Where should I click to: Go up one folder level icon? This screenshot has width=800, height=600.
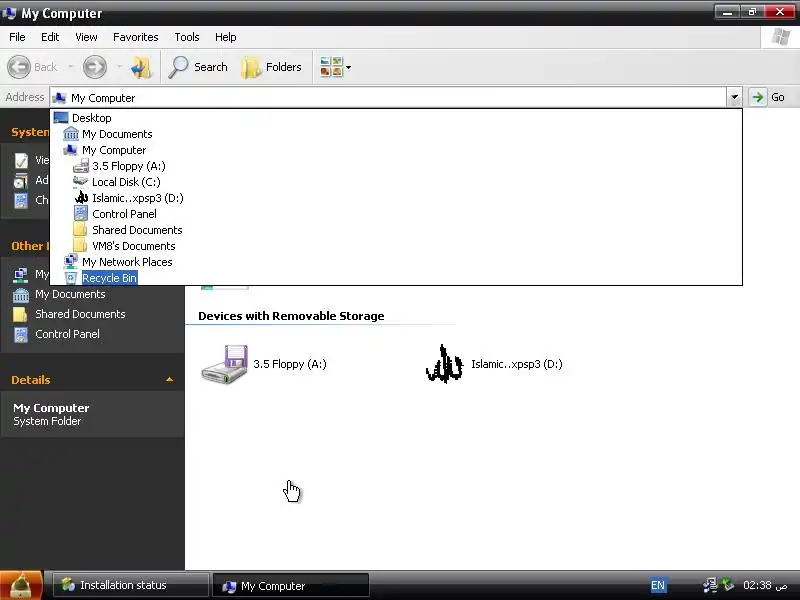141,67
